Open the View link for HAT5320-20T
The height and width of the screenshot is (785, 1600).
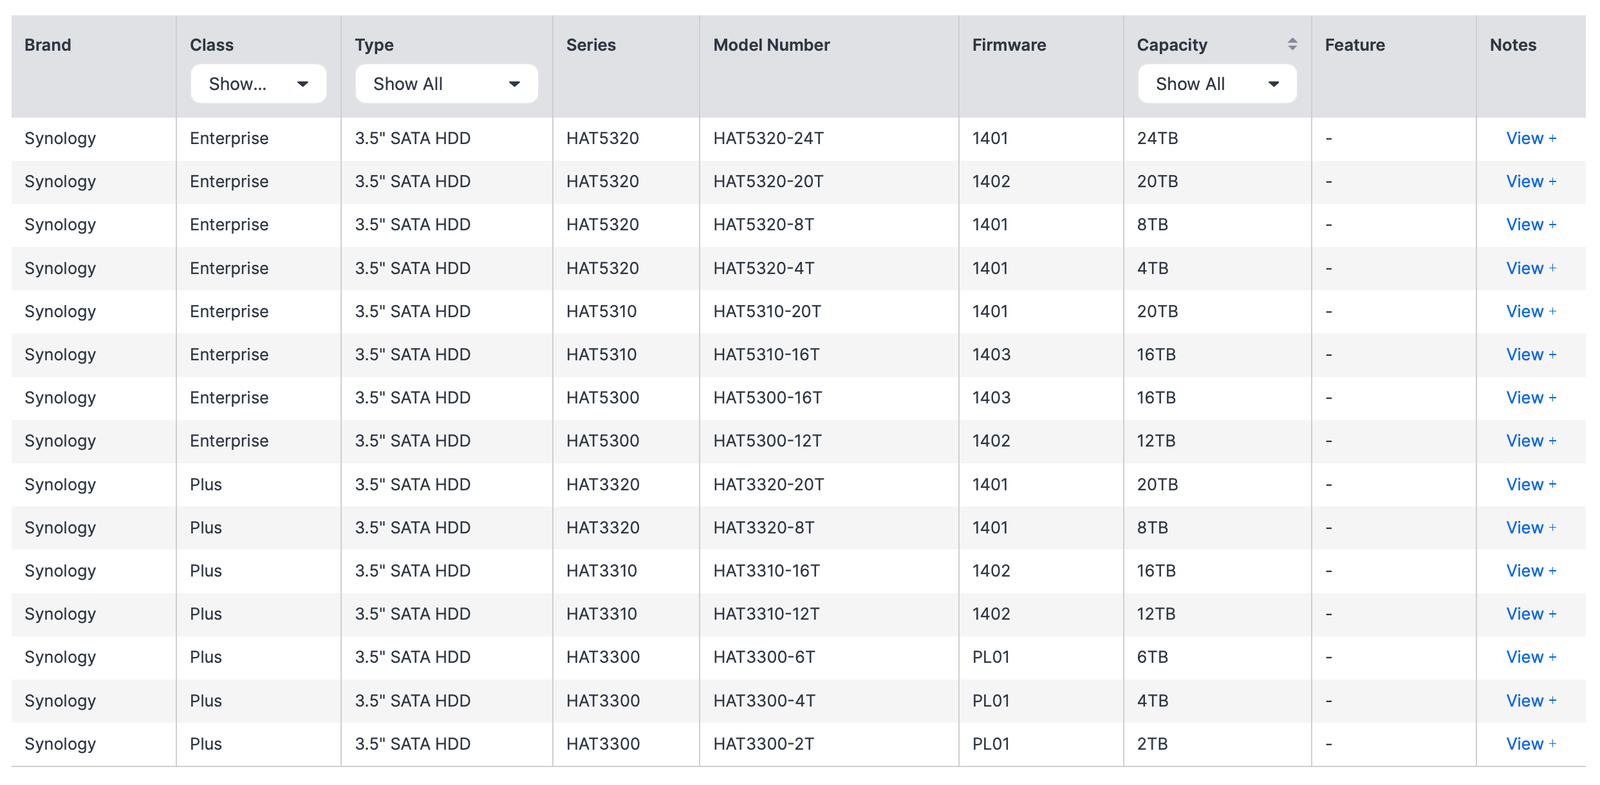click(x=1531, y=181)
